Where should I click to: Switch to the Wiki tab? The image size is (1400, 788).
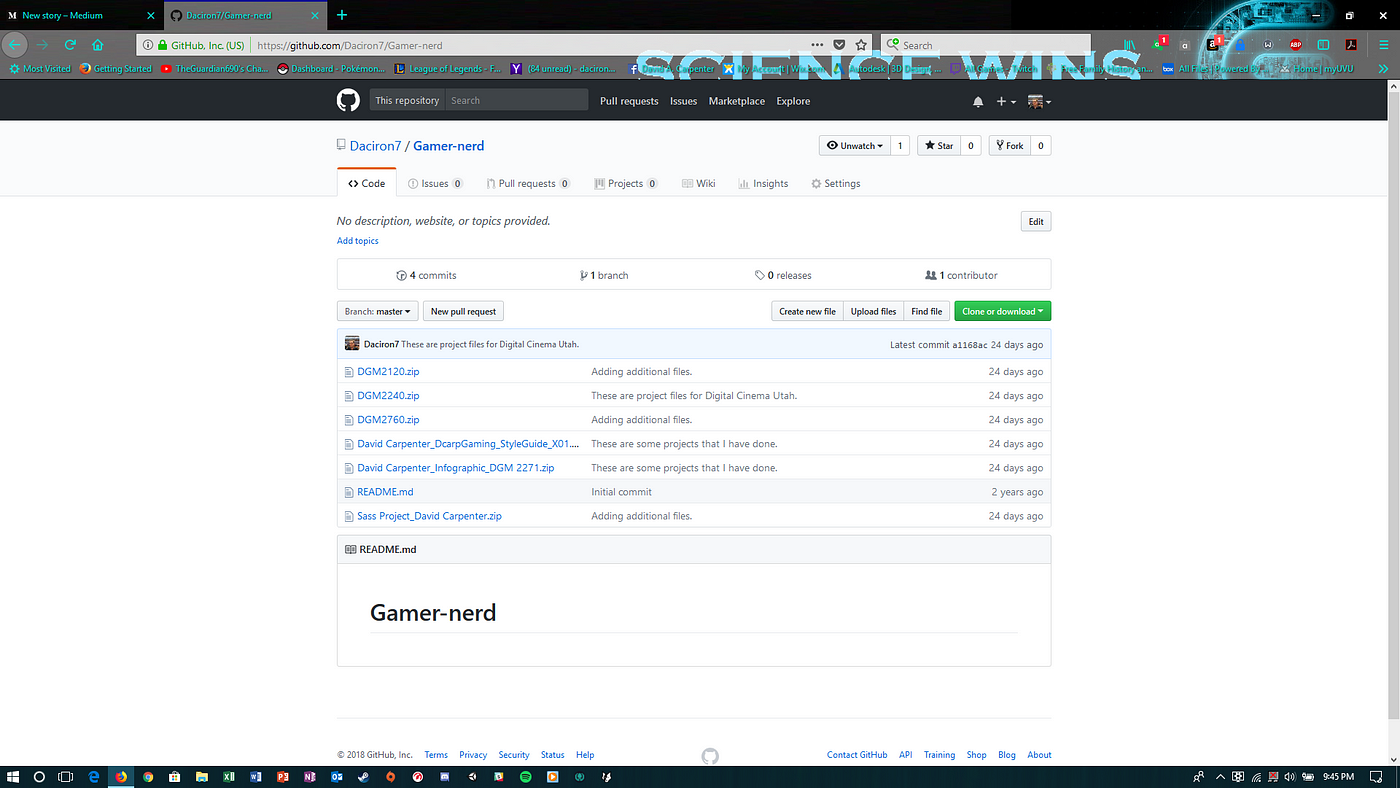click(698, 184)
